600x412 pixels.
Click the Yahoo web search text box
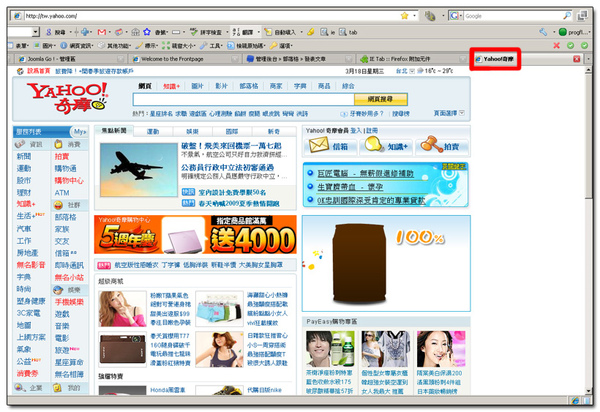point(243,99)
